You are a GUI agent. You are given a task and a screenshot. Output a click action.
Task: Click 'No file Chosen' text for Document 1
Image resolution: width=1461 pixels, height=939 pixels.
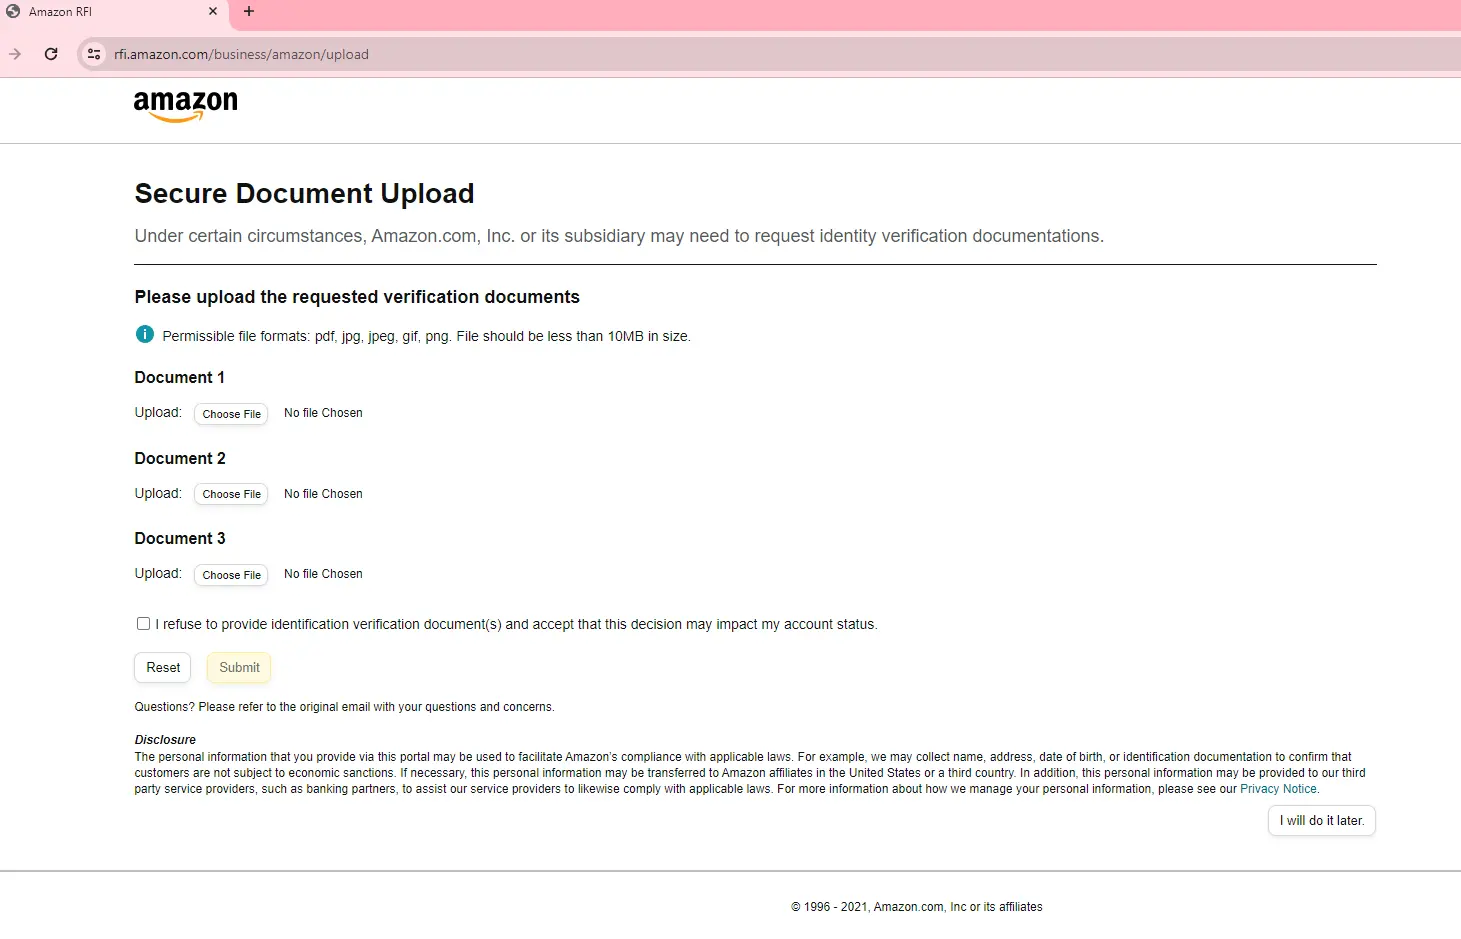coord(323,413)
